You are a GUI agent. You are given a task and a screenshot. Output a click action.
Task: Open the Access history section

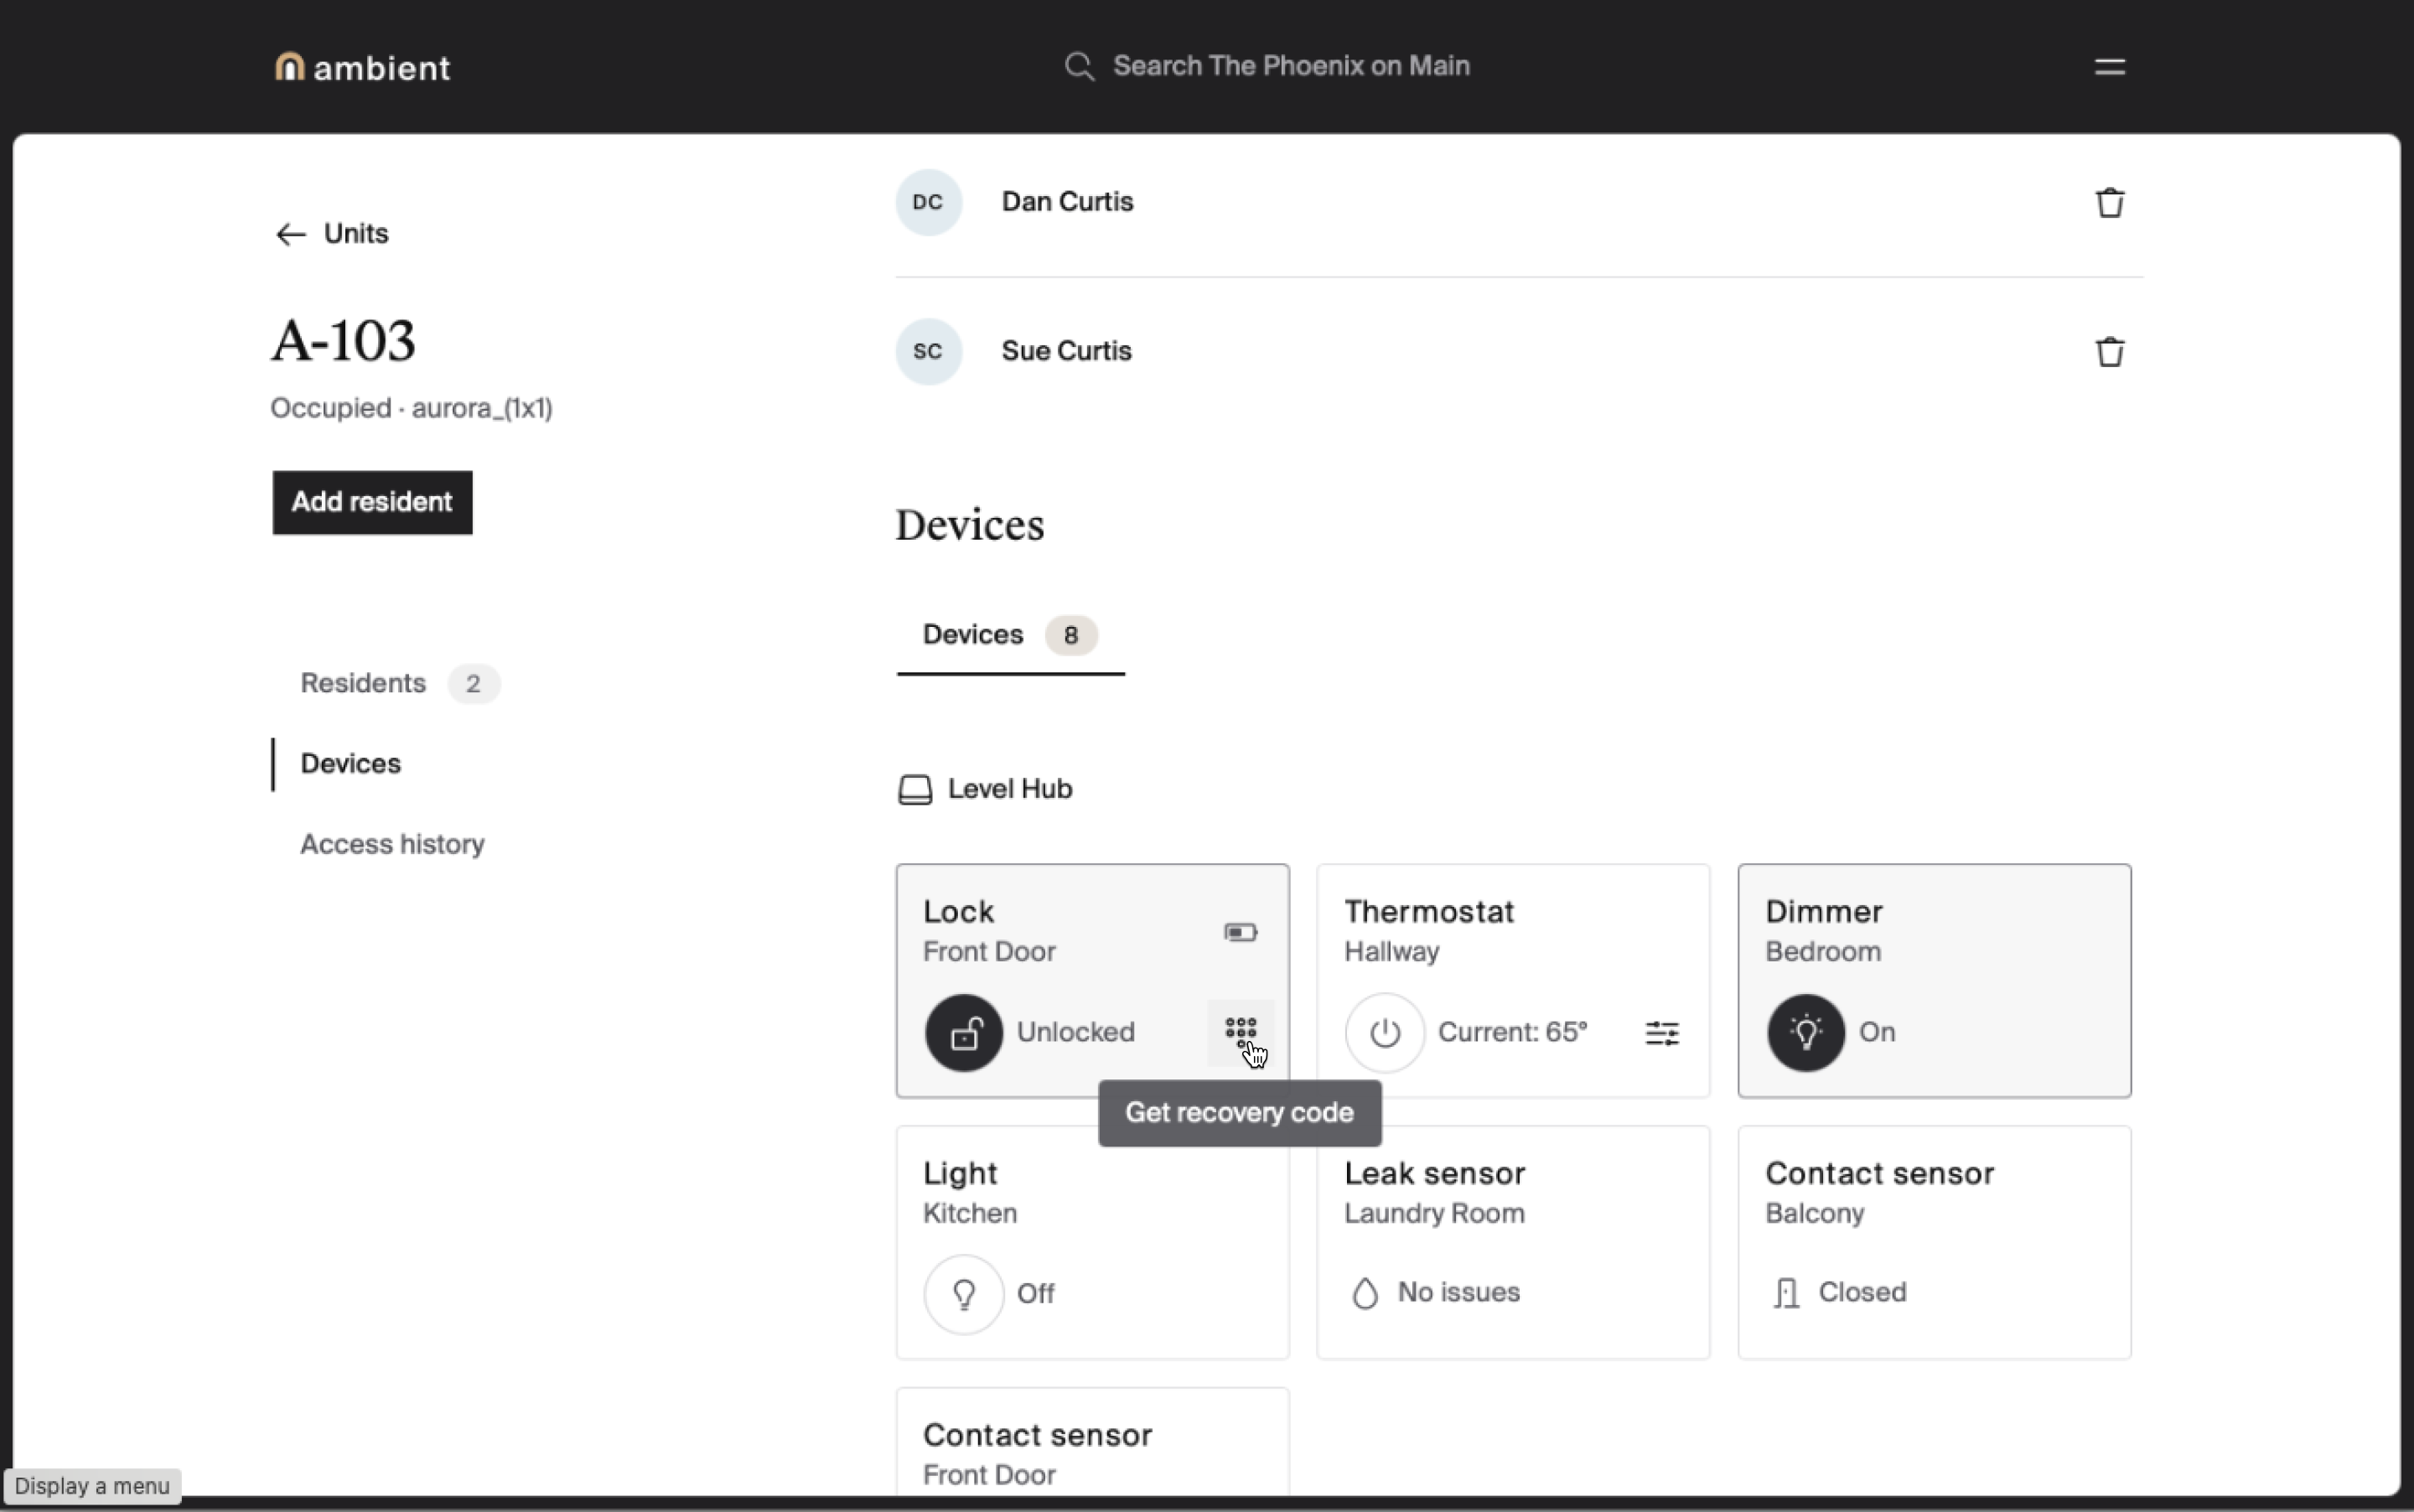pyautogui.click(x=392, y=845)
